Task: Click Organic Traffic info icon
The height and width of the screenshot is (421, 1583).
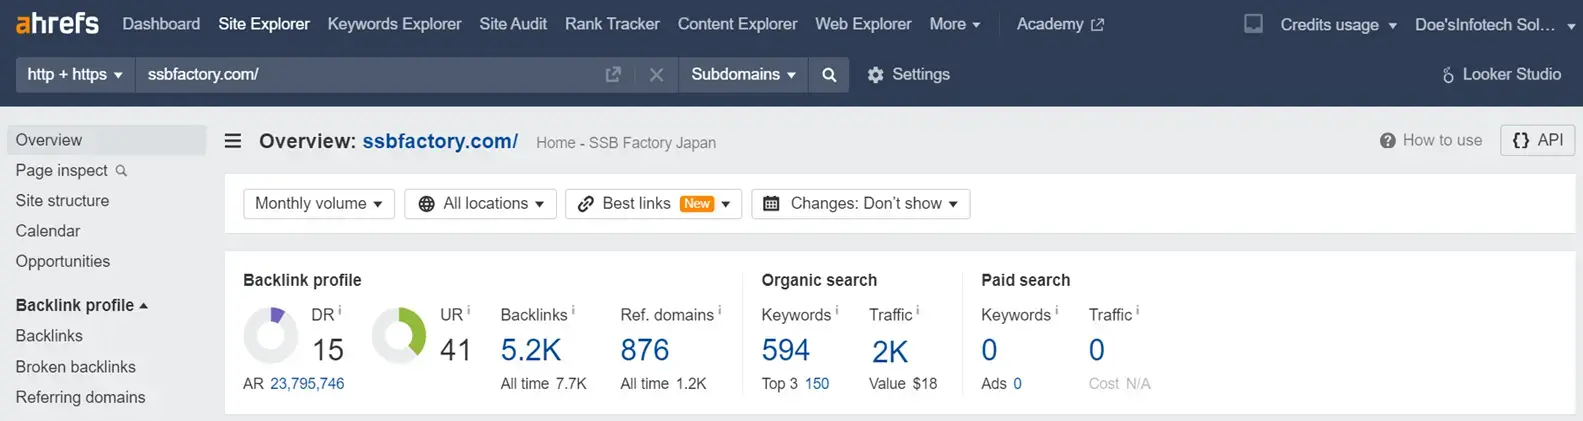Action: pyautogui.click(x=918, y=311)
